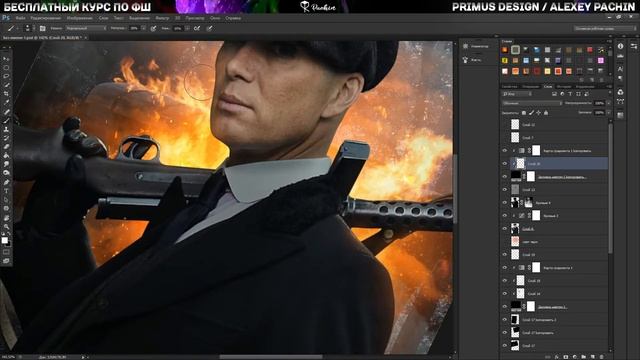Click the Add layer mask icon
This screenshot has height=360, width=640.
566,357
